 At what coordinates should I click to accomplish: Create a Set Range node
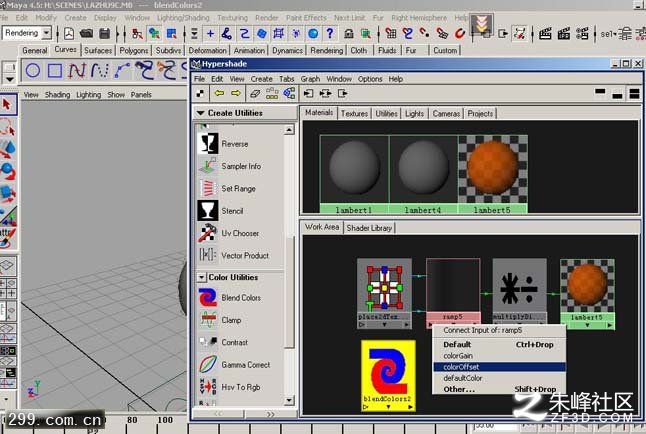[x=227, y=188]
